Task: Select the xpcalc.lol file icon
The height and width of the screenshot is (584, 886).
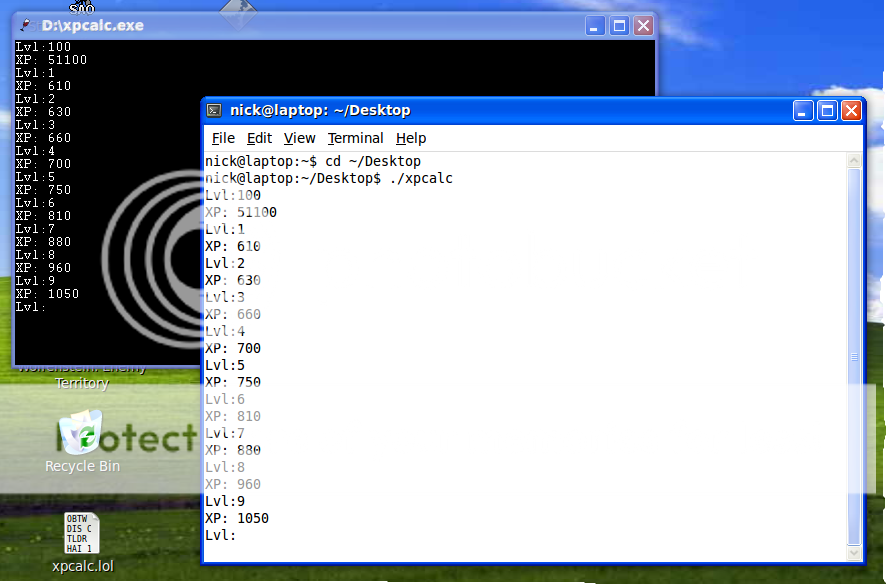Action: point(82,533)
